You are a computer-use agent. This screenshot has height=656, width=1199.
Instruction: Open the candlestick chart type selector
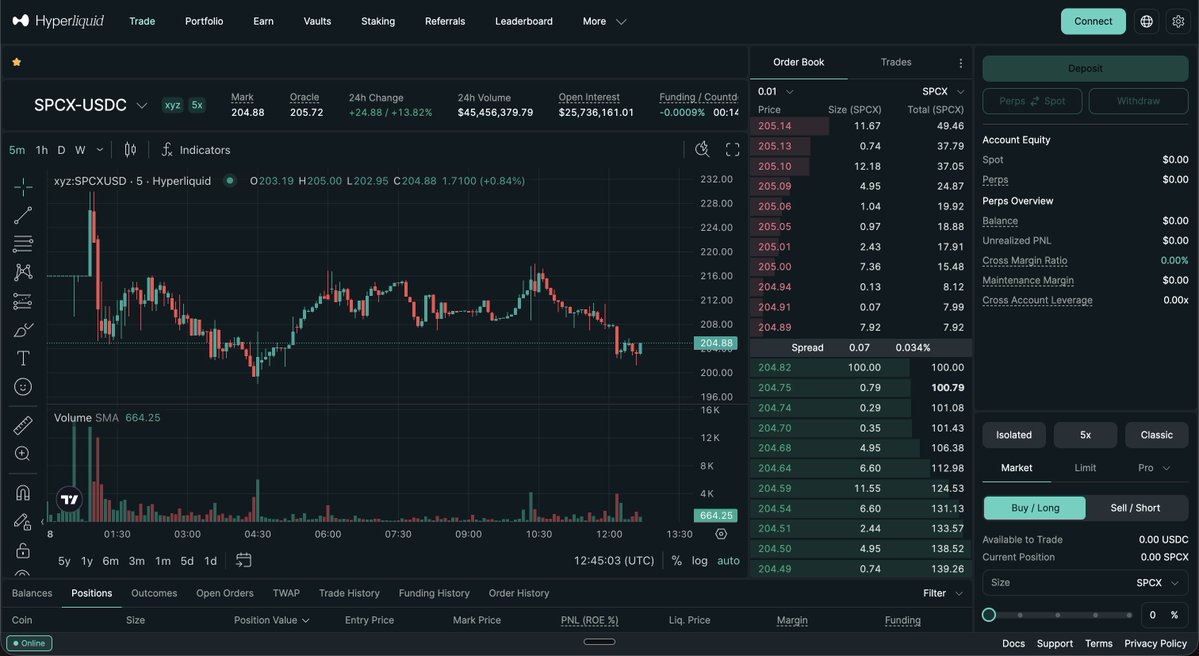130,150
